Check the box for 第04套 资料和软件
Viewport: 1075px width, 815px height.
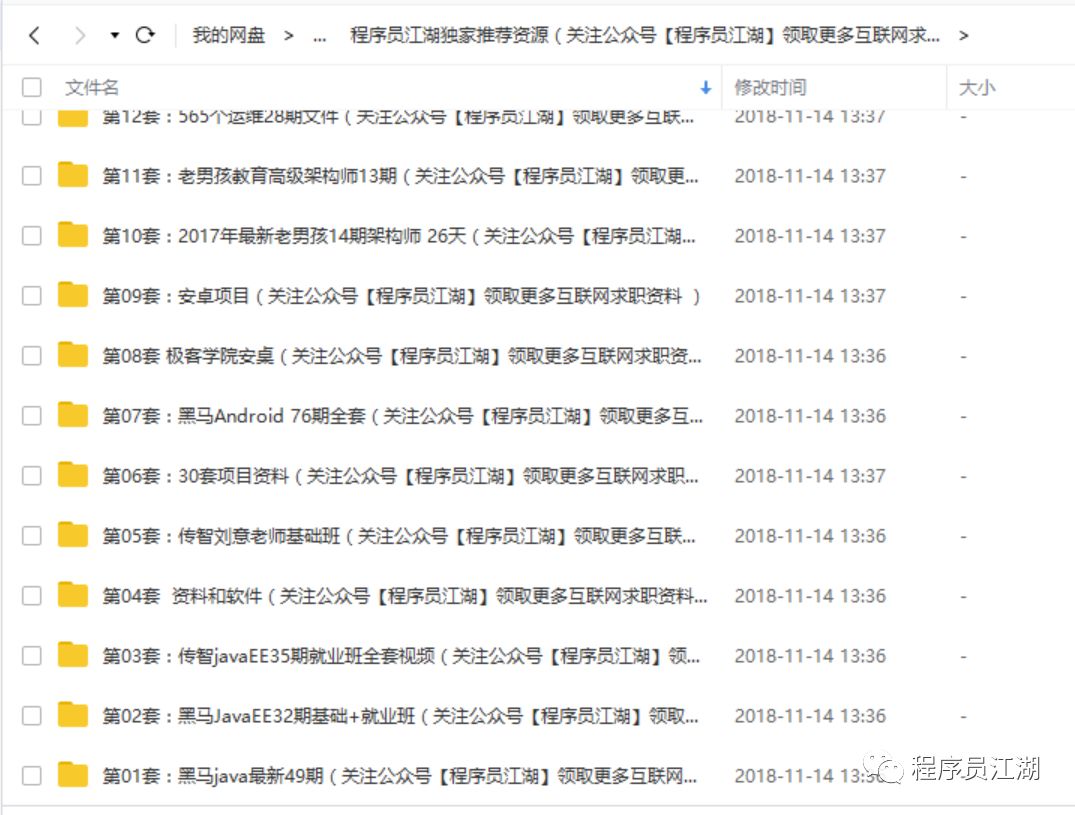(32, 596)
